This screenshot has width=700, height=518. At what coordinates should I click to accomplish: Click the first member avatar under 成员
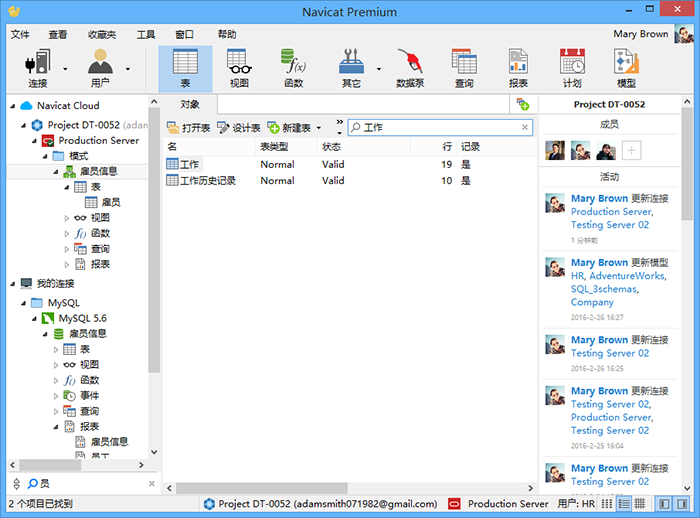pos(555,150)
